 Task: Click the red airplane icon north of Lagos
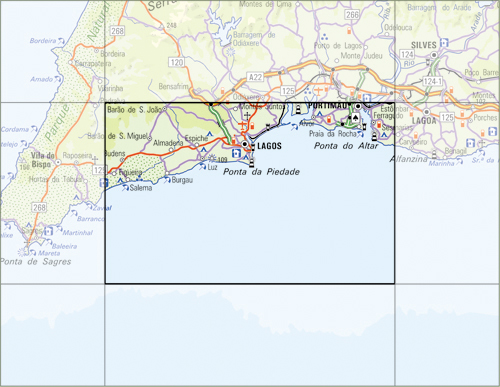coord(242,125)
